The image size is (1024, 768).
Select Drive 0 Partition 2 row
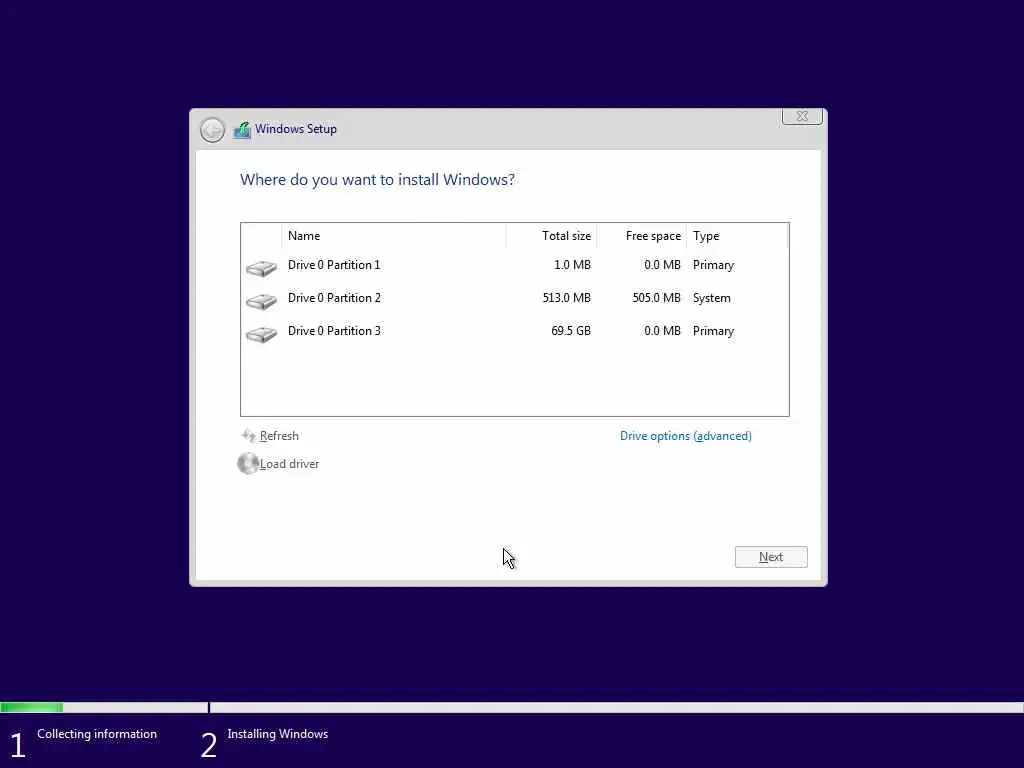[x=515, y=298]
